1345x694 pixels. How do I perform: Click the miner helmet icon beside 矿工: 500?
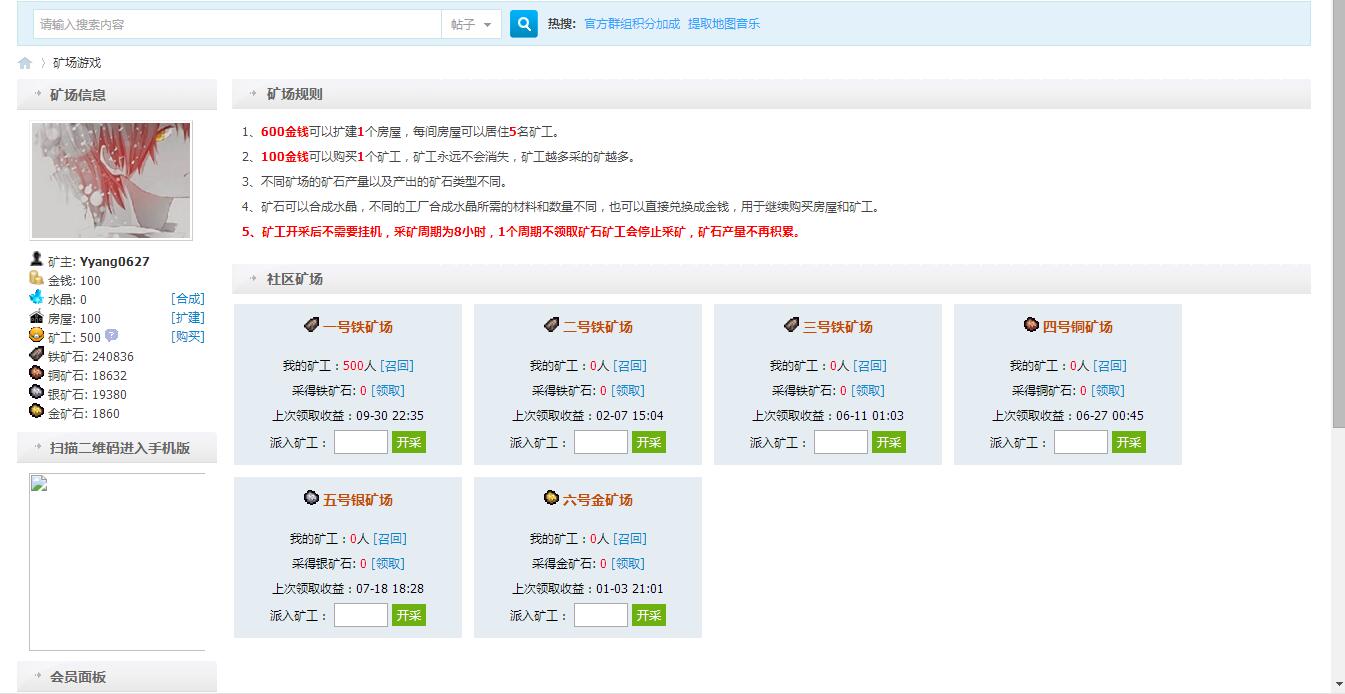(x=37, y=336)
